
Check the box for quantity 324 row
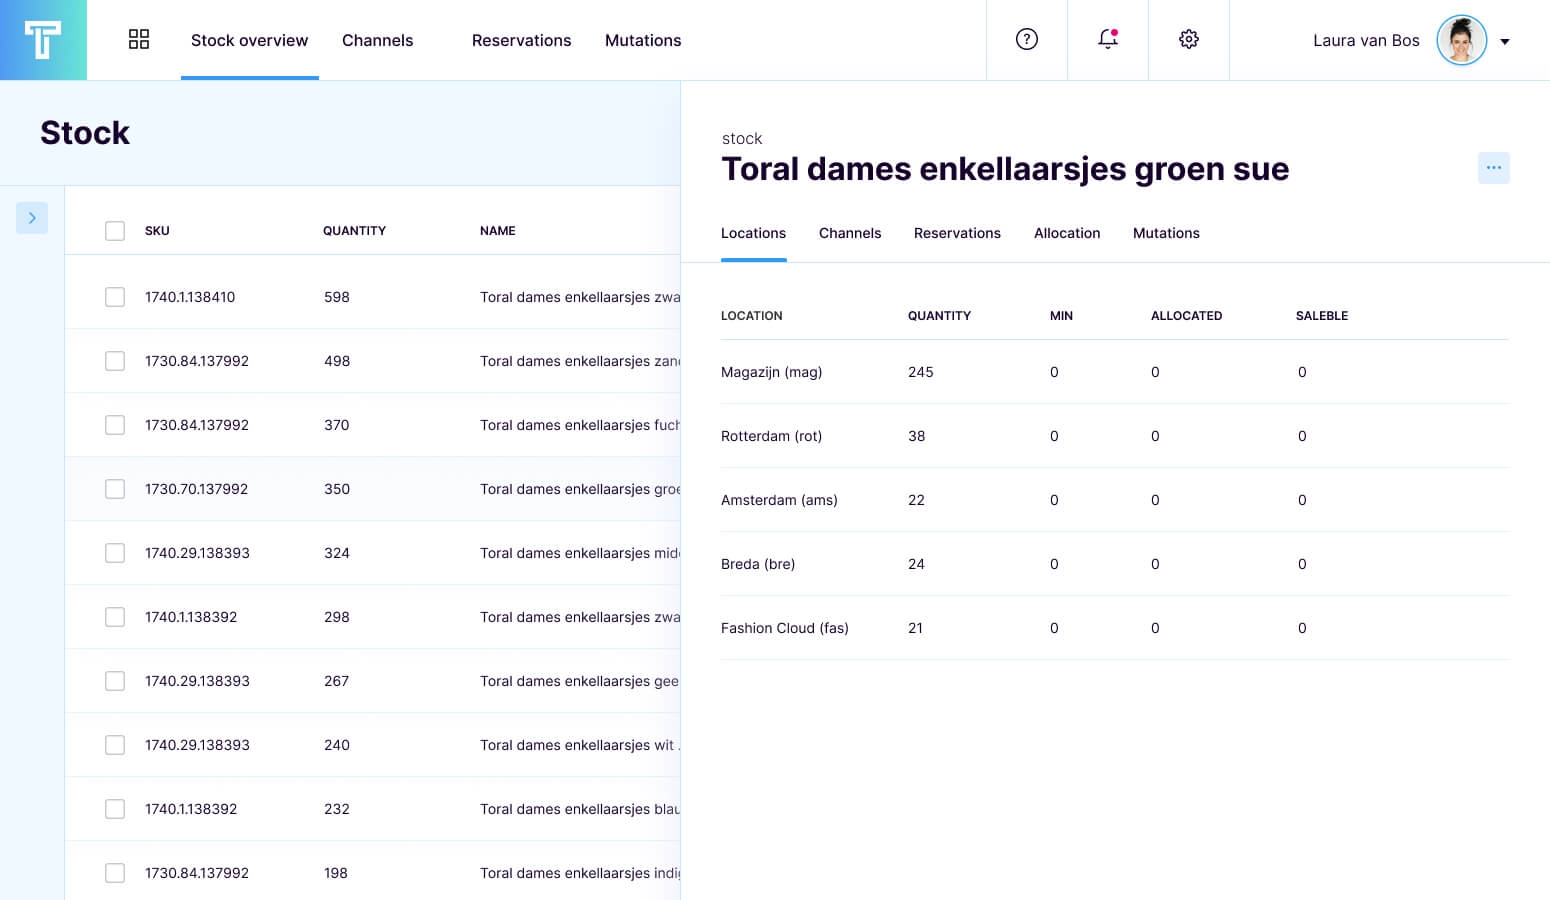point(115,553)
